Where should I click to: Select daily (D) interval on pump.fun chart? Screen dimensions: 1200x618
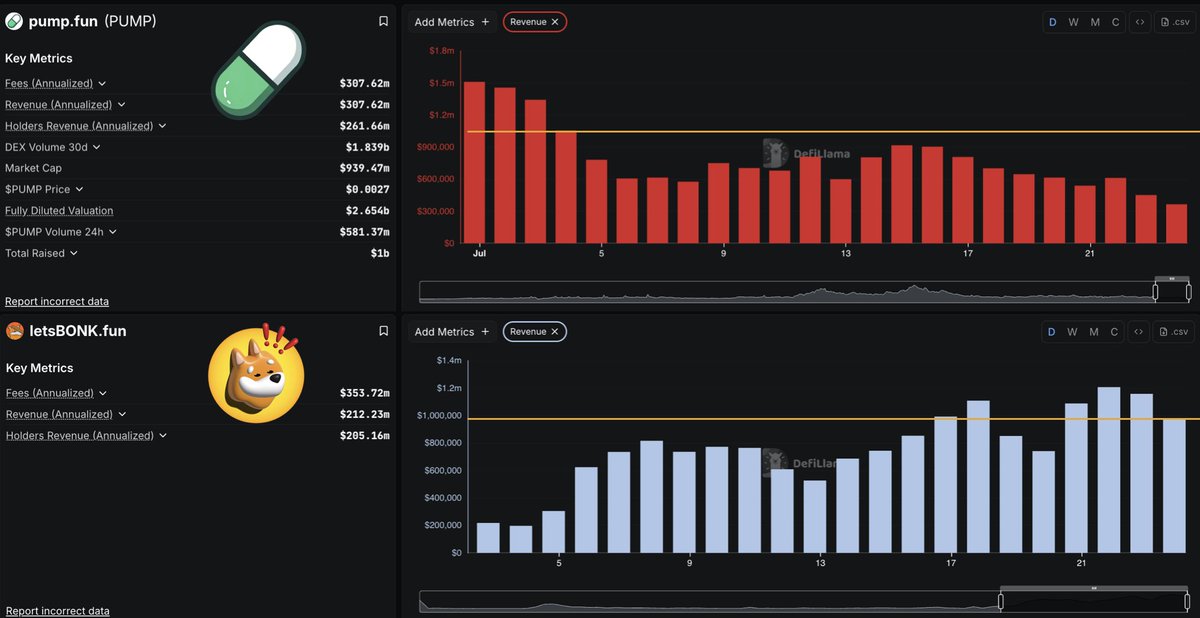coord(1052,22)
